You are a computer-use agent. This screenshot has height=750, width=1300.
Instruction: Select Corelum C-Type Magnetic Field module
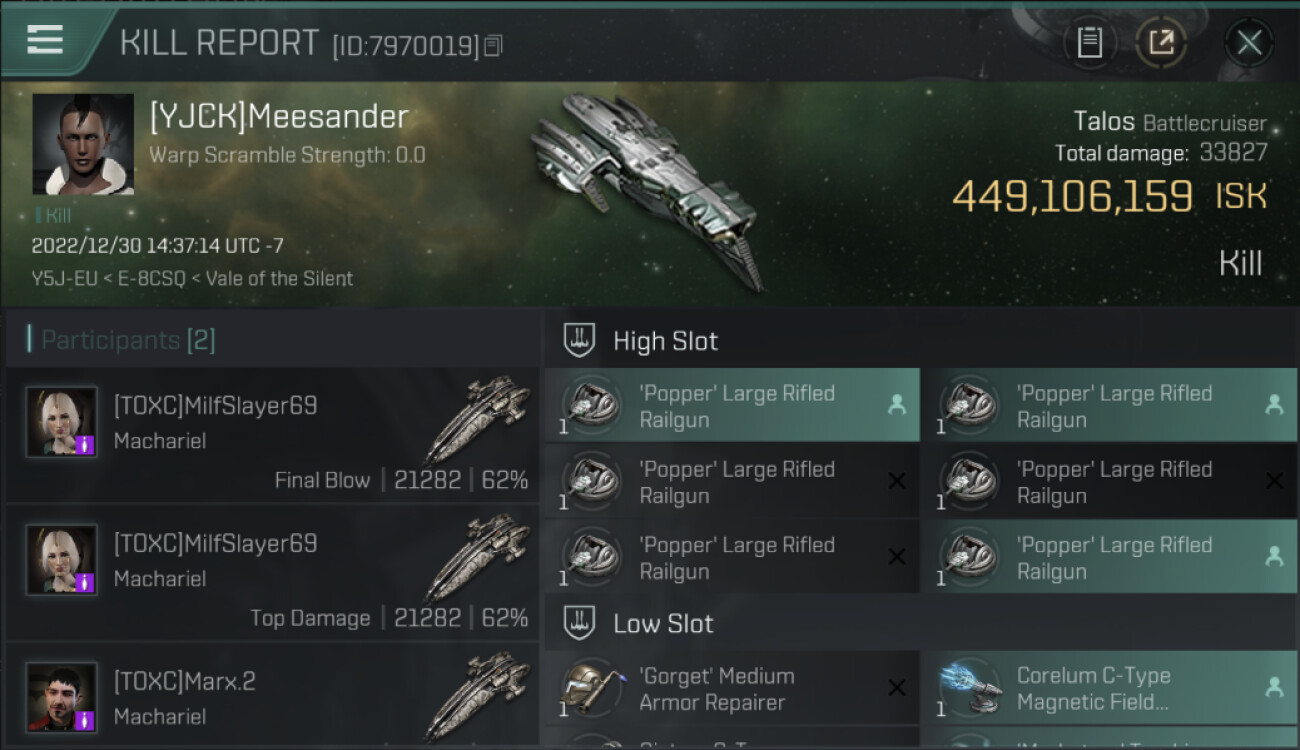(x=1110, y=688)
